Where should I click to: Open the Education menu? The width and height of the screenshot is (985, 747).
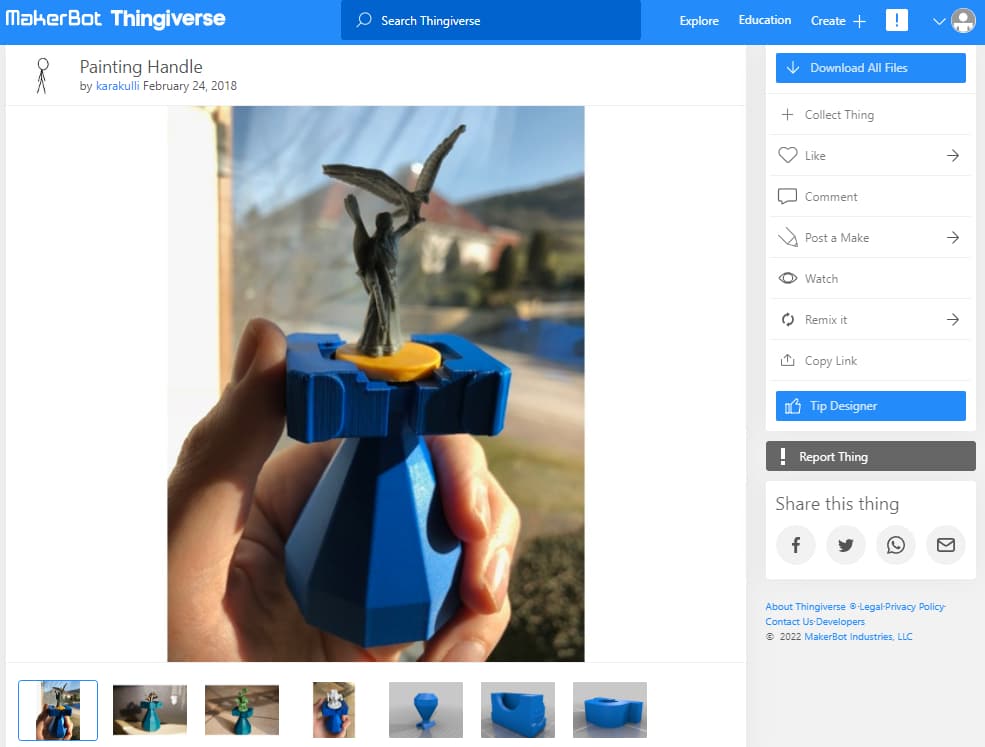pyautogui.click(x=765, y=20)
